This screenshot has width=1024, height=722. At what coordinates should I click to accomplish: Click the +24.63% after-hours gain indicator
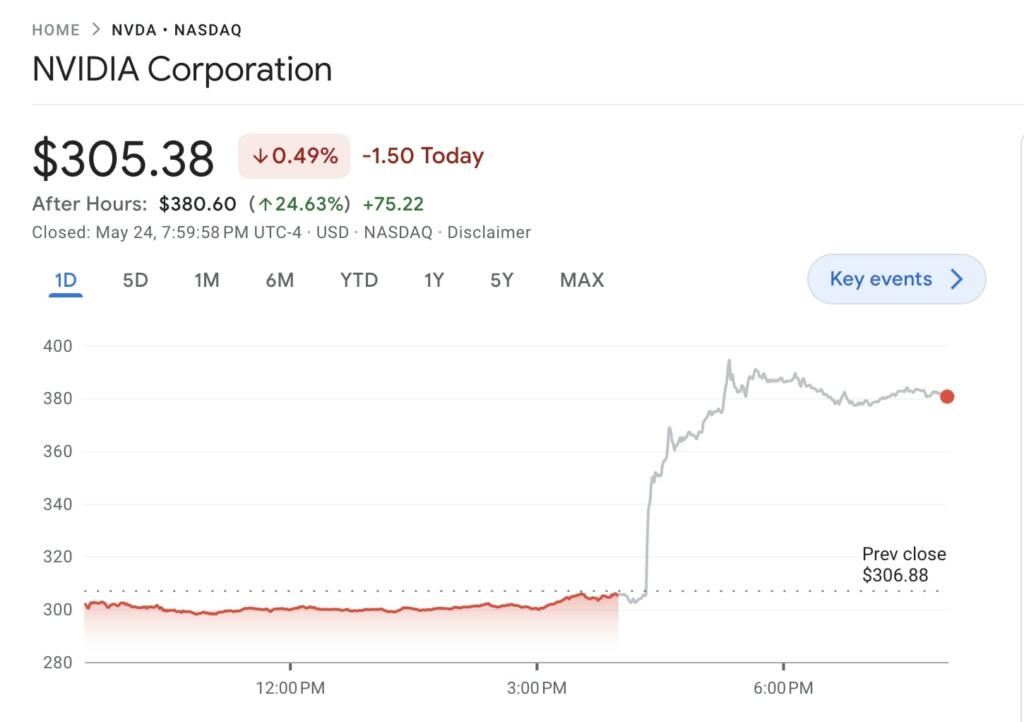(302, 204)
